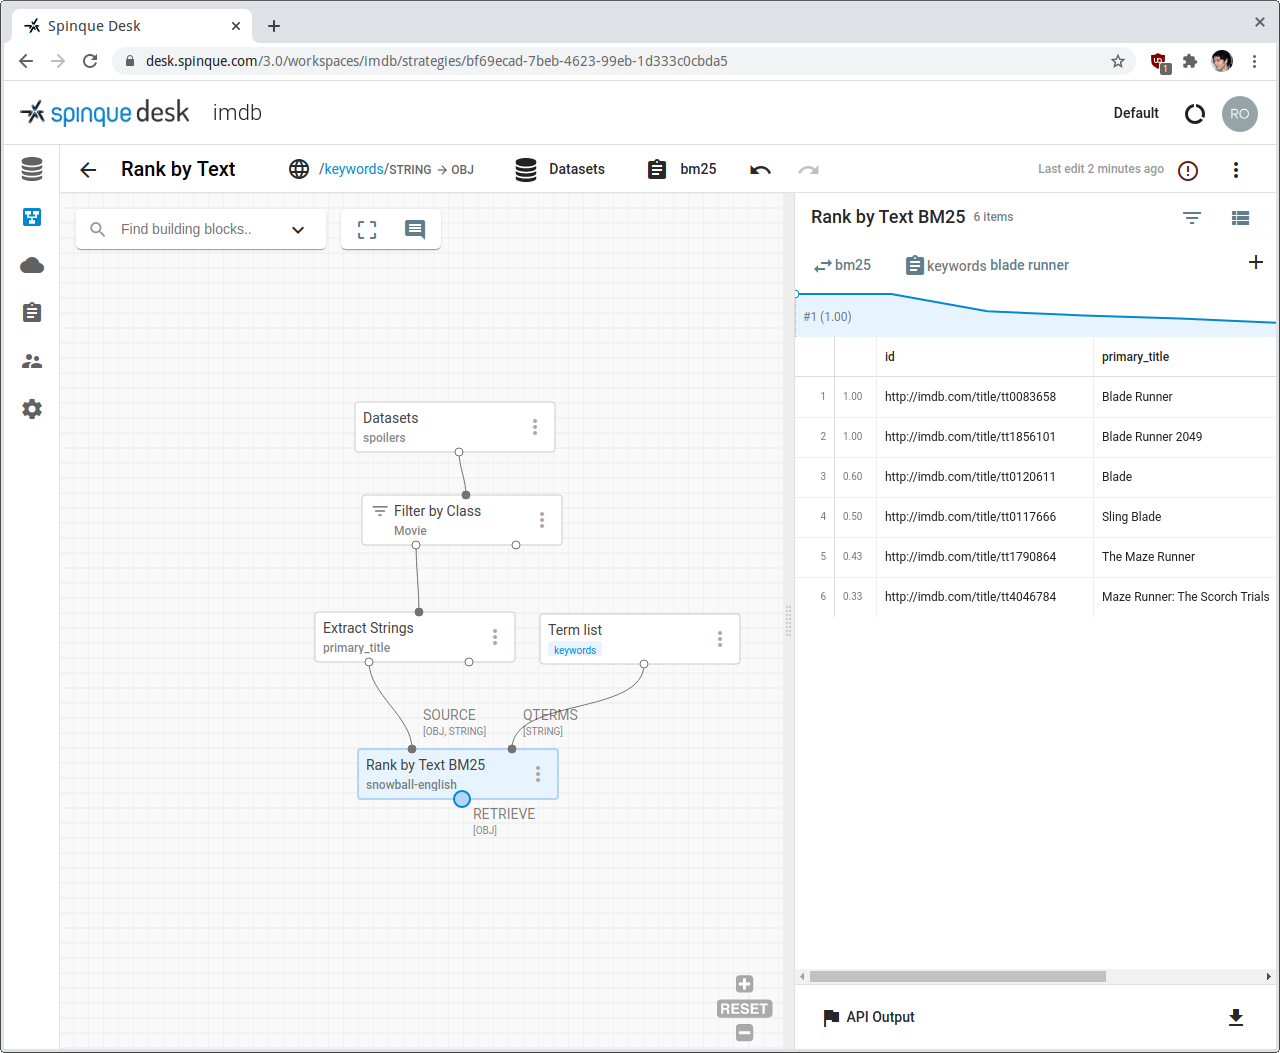The height and width of the screenshot is (1053, 1280).
Task: Undo the last edit
Action: click(760, 170)
